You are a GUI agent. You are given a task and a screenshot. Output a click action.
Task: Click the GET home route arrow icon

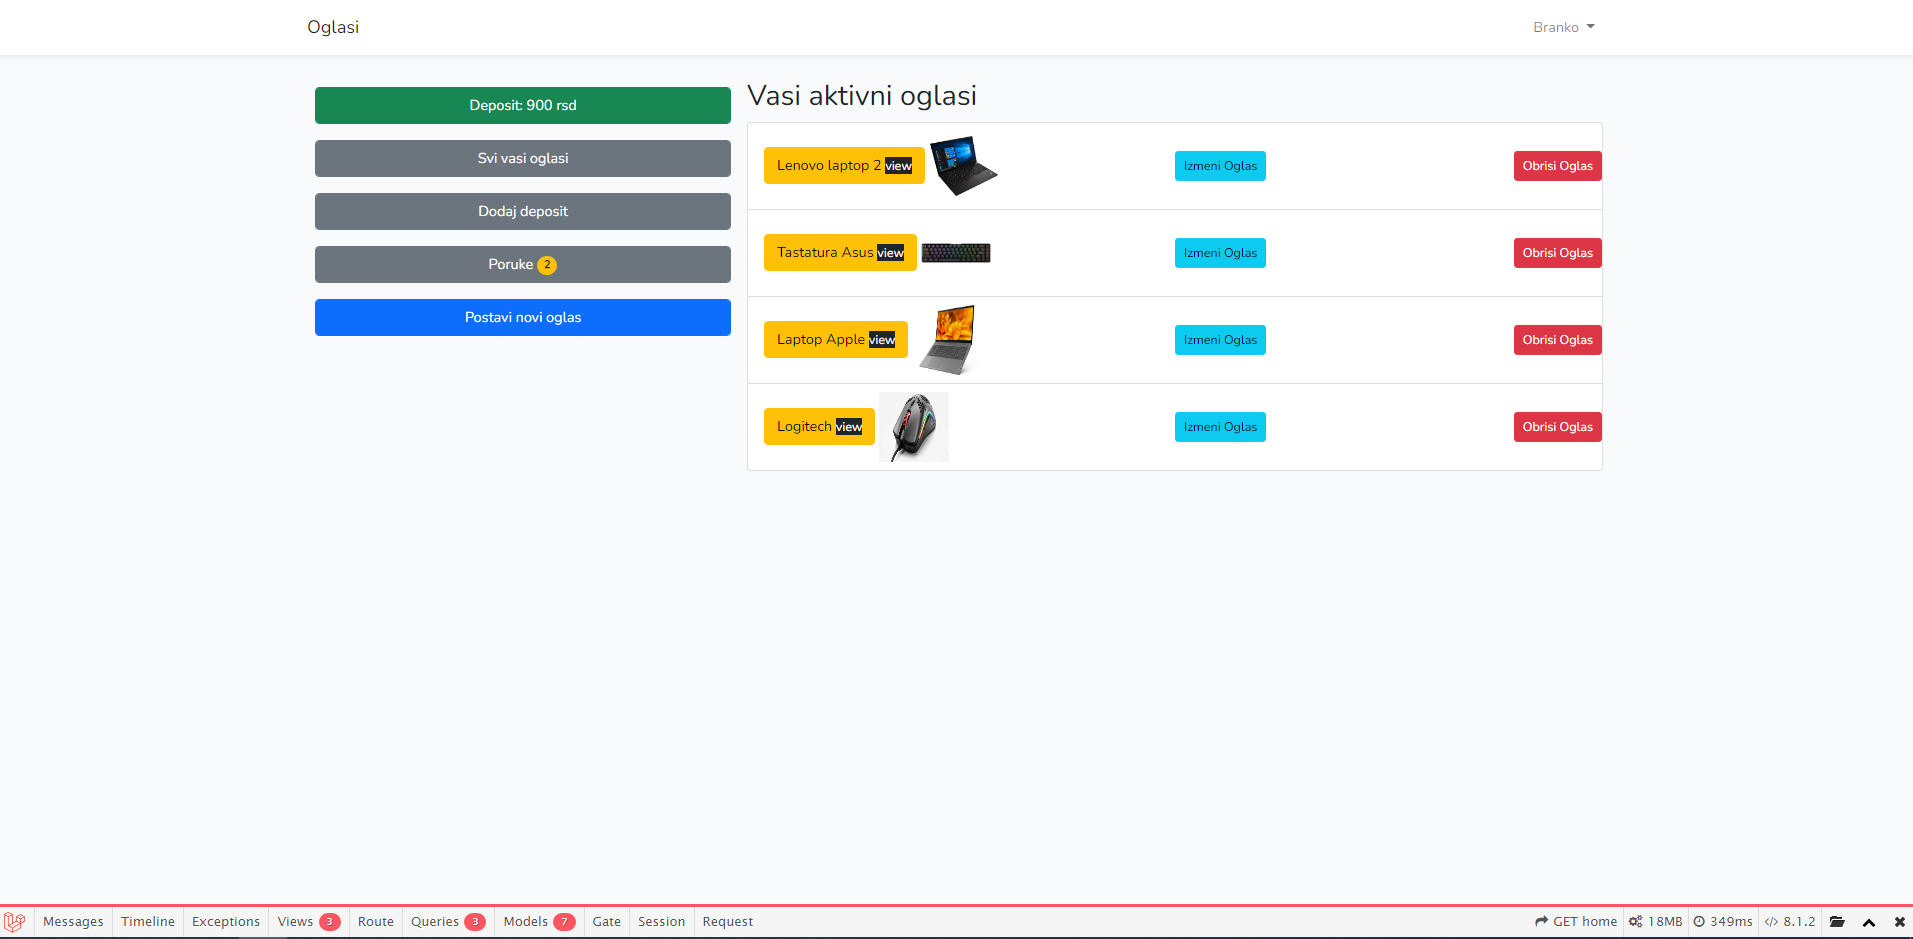coord(1541,921)
